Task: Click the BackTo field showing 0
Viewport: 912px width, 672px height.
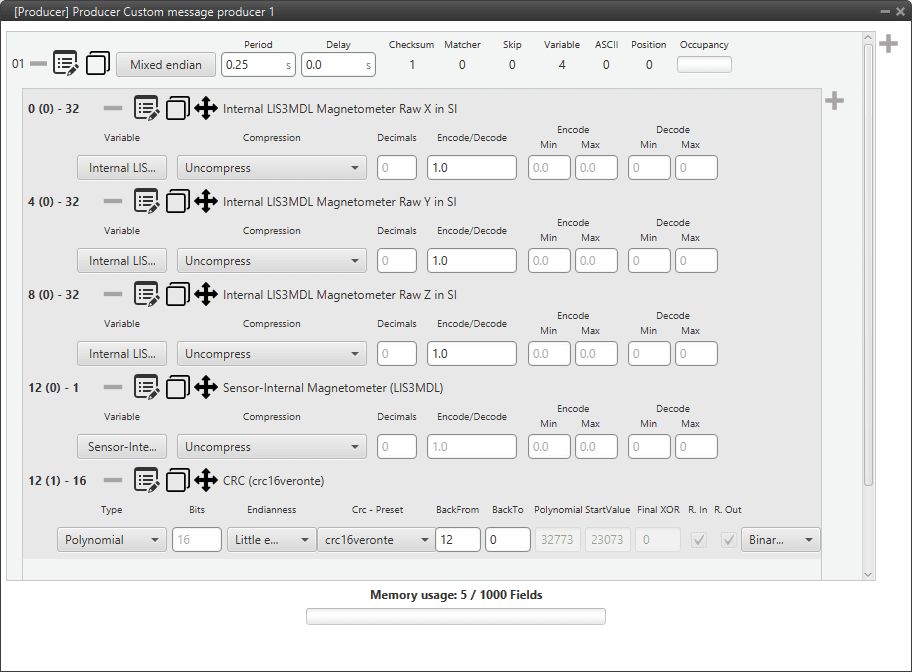Action: pos(508,540)
